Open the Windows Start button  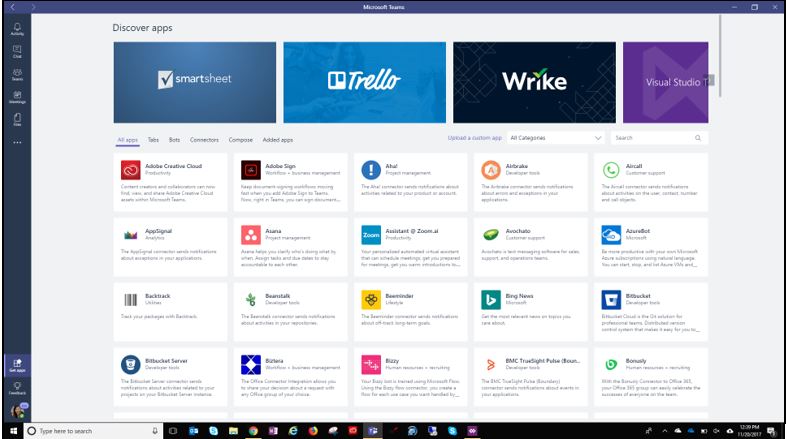coord(14,431)
